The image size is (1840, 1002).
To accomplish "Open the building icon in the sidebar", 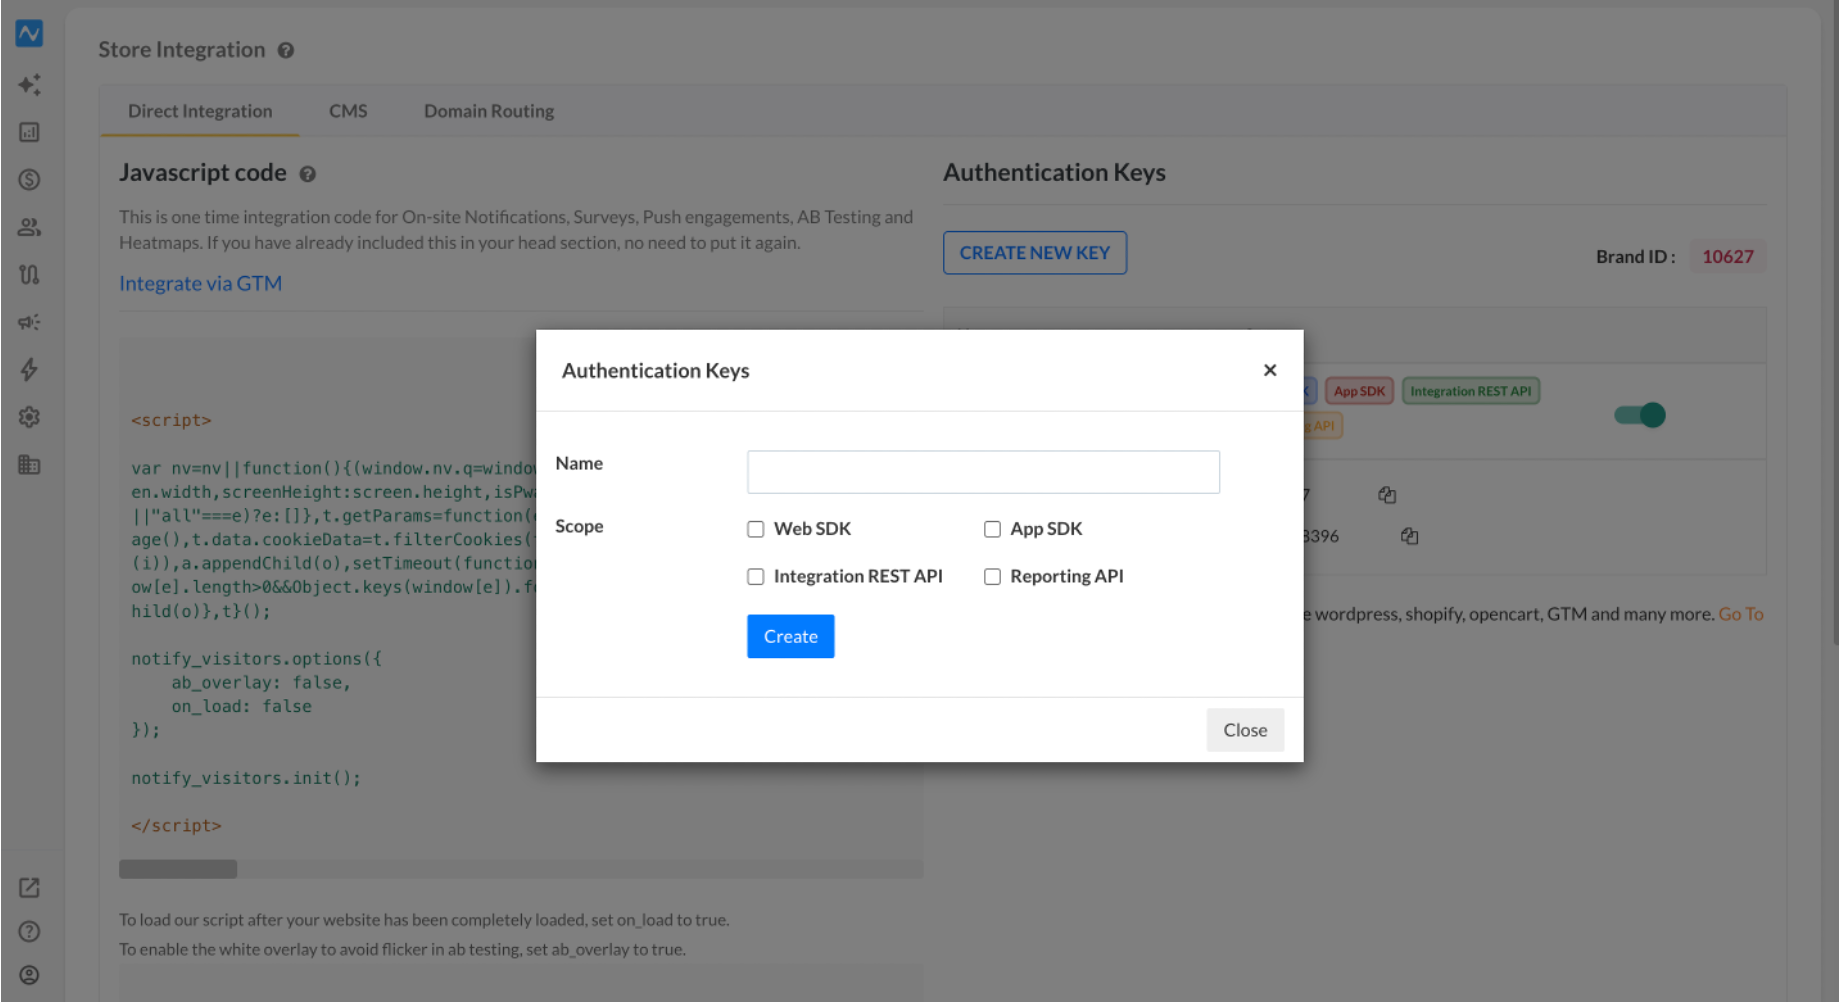I will click(29, 464).
